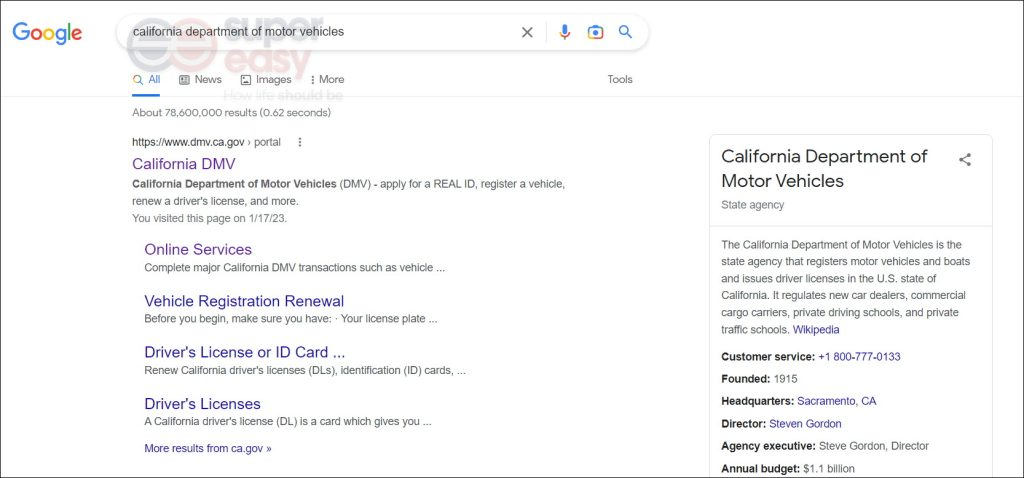Select the All search tab

coord(146,80)
